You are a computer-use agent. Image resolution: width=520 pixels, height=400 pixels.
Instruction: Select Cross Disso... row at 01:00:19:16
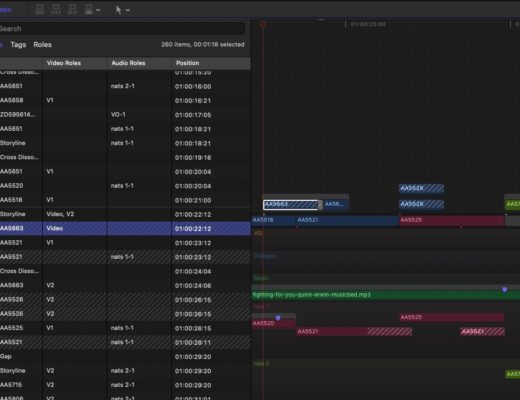(x=125, y=157)
